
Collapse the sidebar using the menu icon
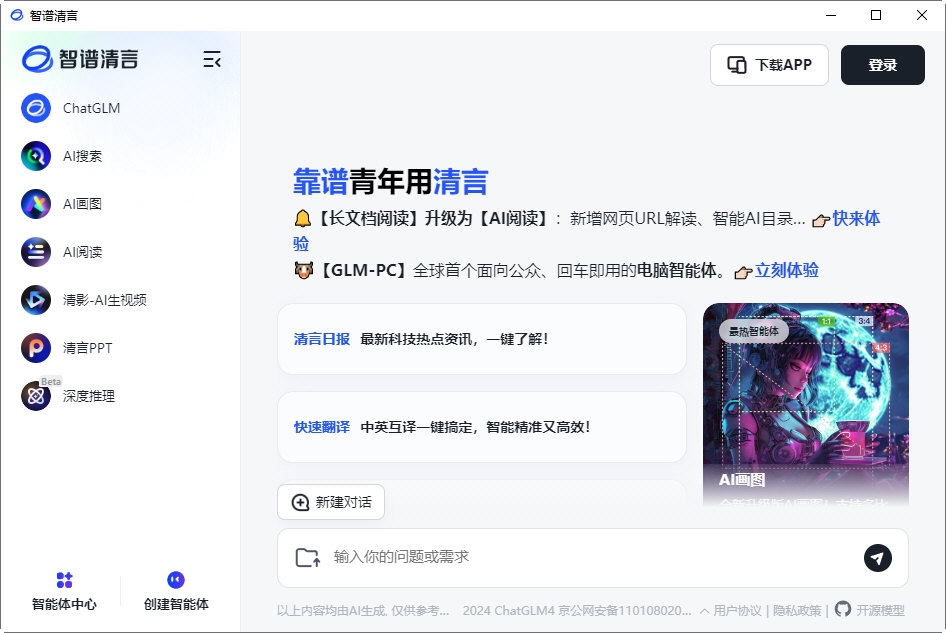pyautogui.click(x=212, y=59)
